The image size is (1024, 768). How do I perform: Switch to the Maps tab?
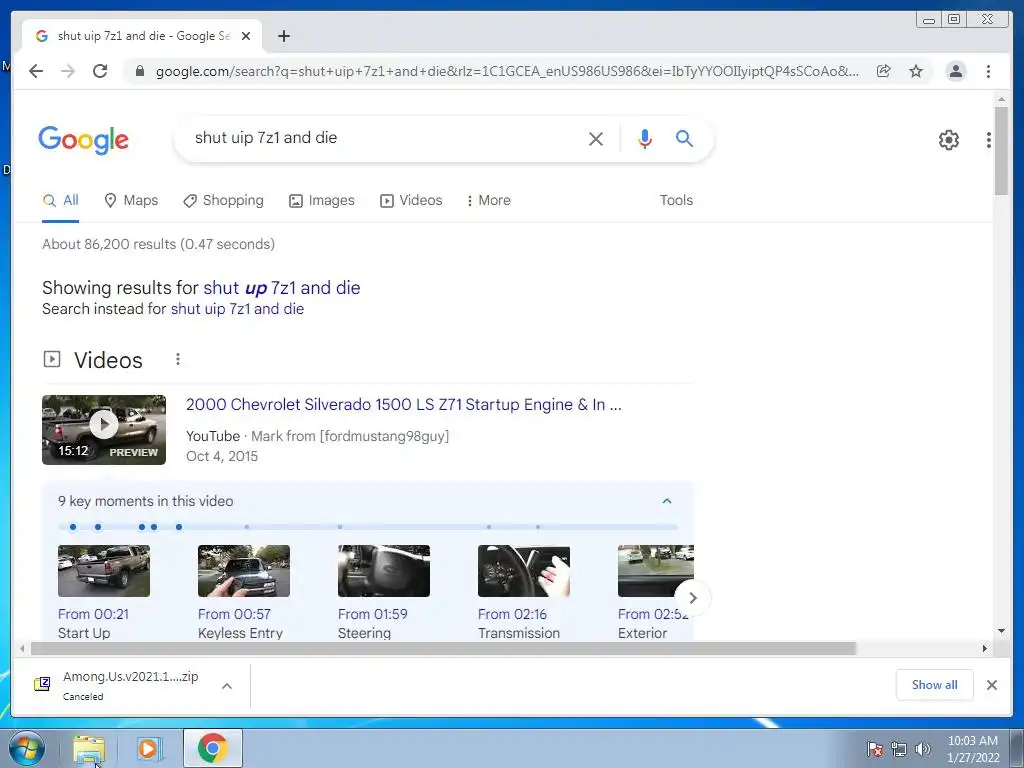(131, 200)
